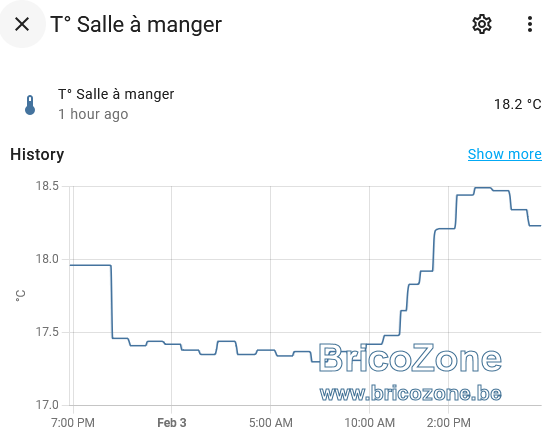Click the 18.5 y-axis tick label
Screen dimensions: 555x437
coord(47,186)
